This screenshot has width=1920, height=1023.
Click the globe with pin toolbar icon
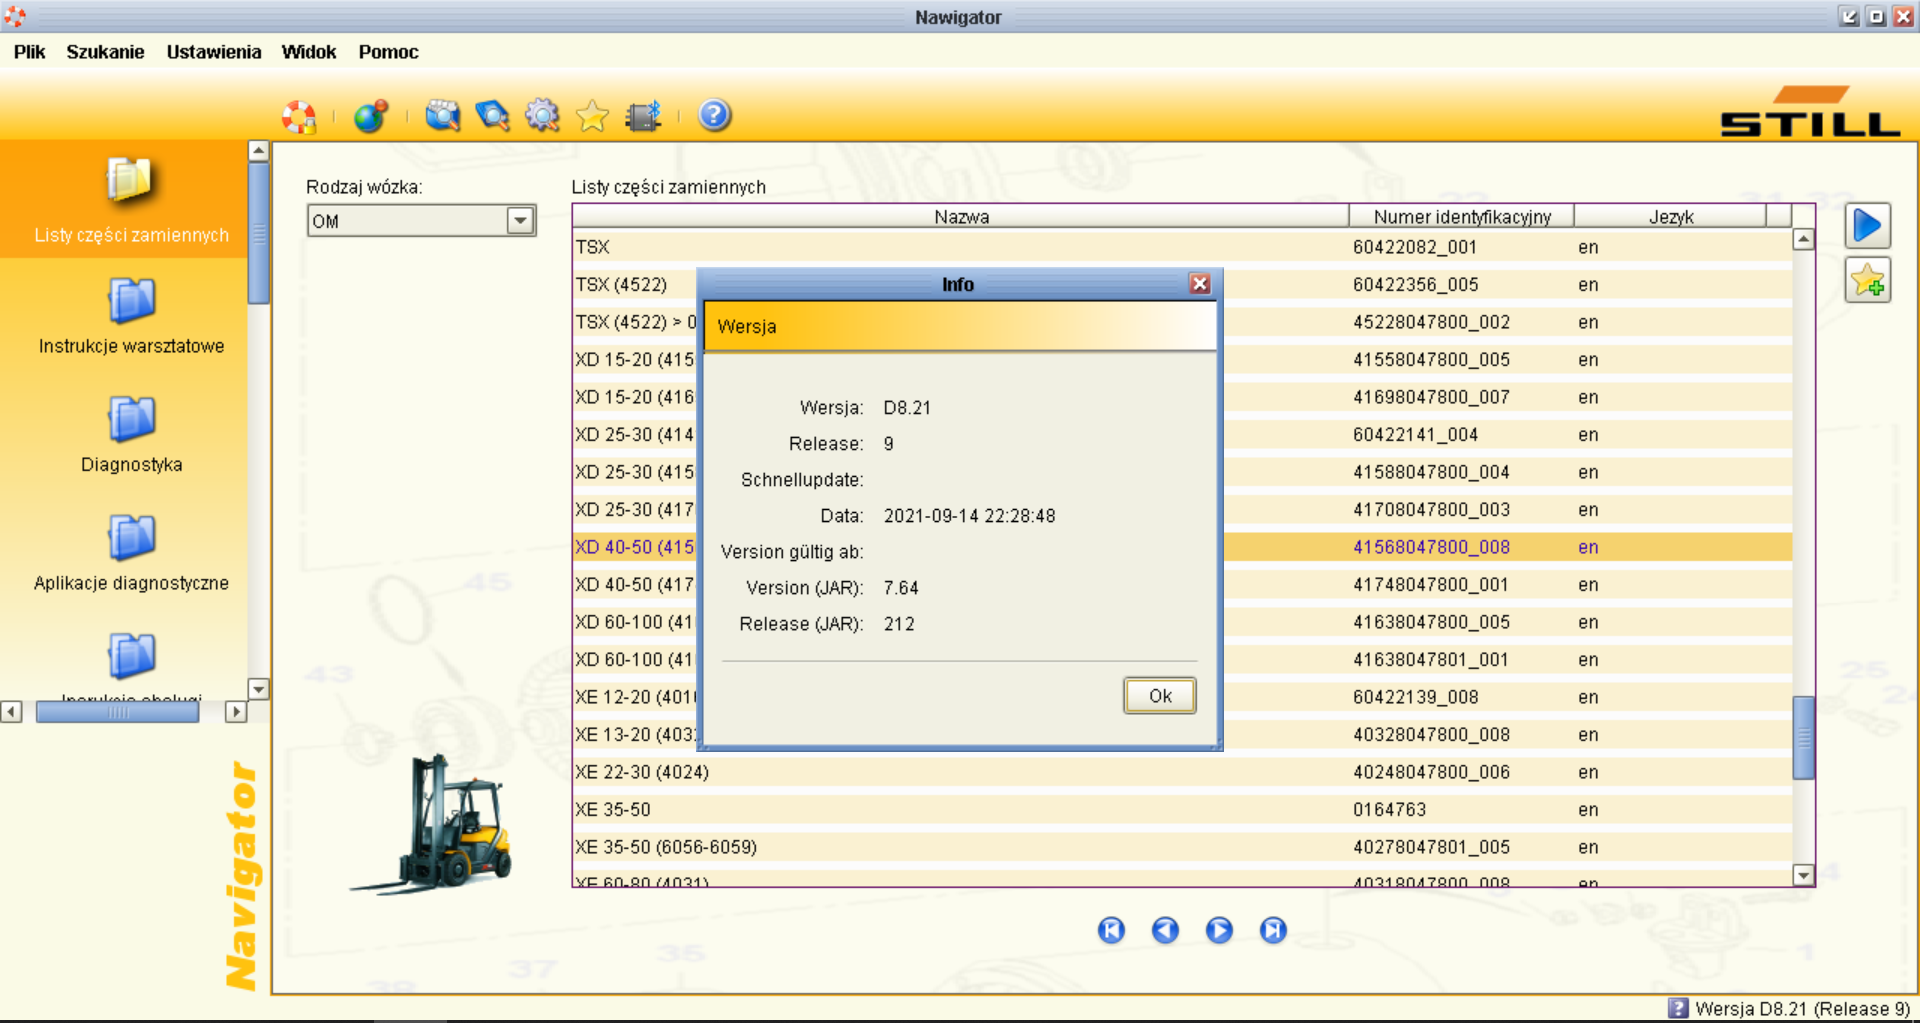click(370, 117)
